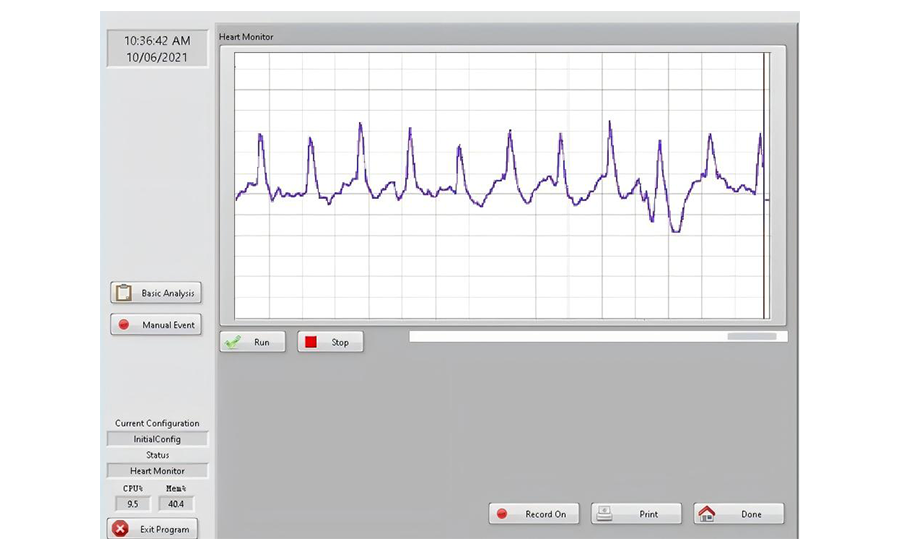Click the InitialConfig configuration field

coord(157,439)
